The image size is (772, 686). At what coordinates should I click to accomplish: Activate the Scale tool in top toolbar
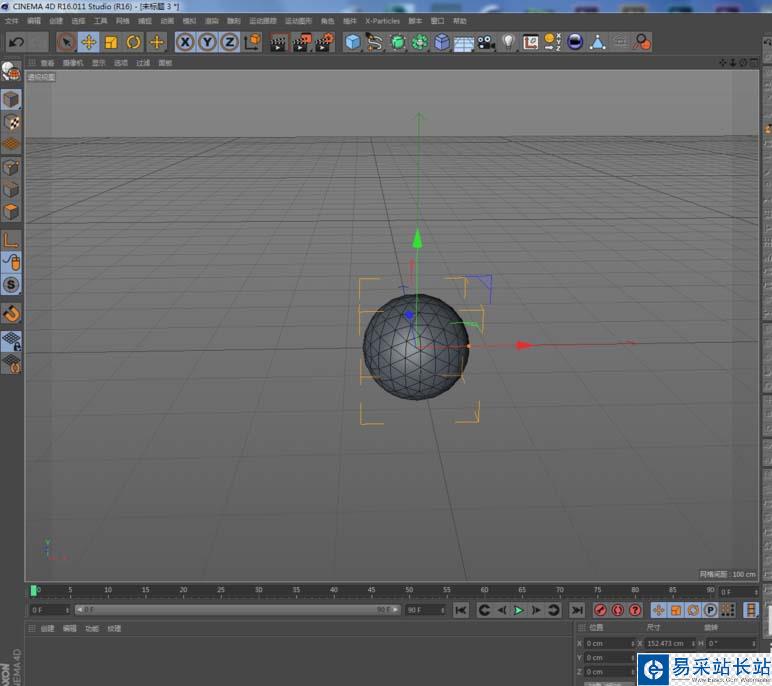coord(111,42)
